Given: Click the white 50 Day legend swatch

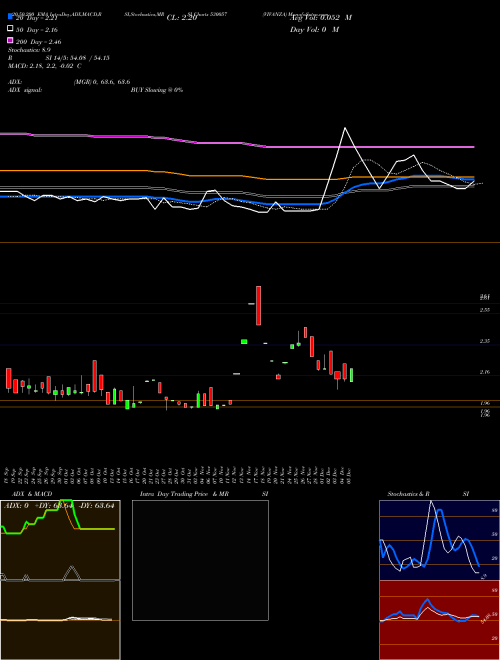Looking at the screenshot, I should (10, 29).
